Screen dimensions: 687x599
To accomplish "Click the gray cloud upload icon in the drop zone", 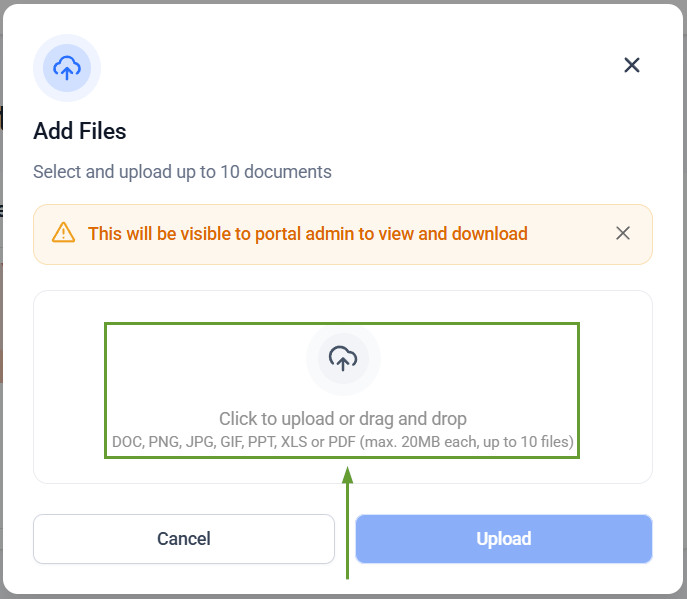I will [343, 358].
